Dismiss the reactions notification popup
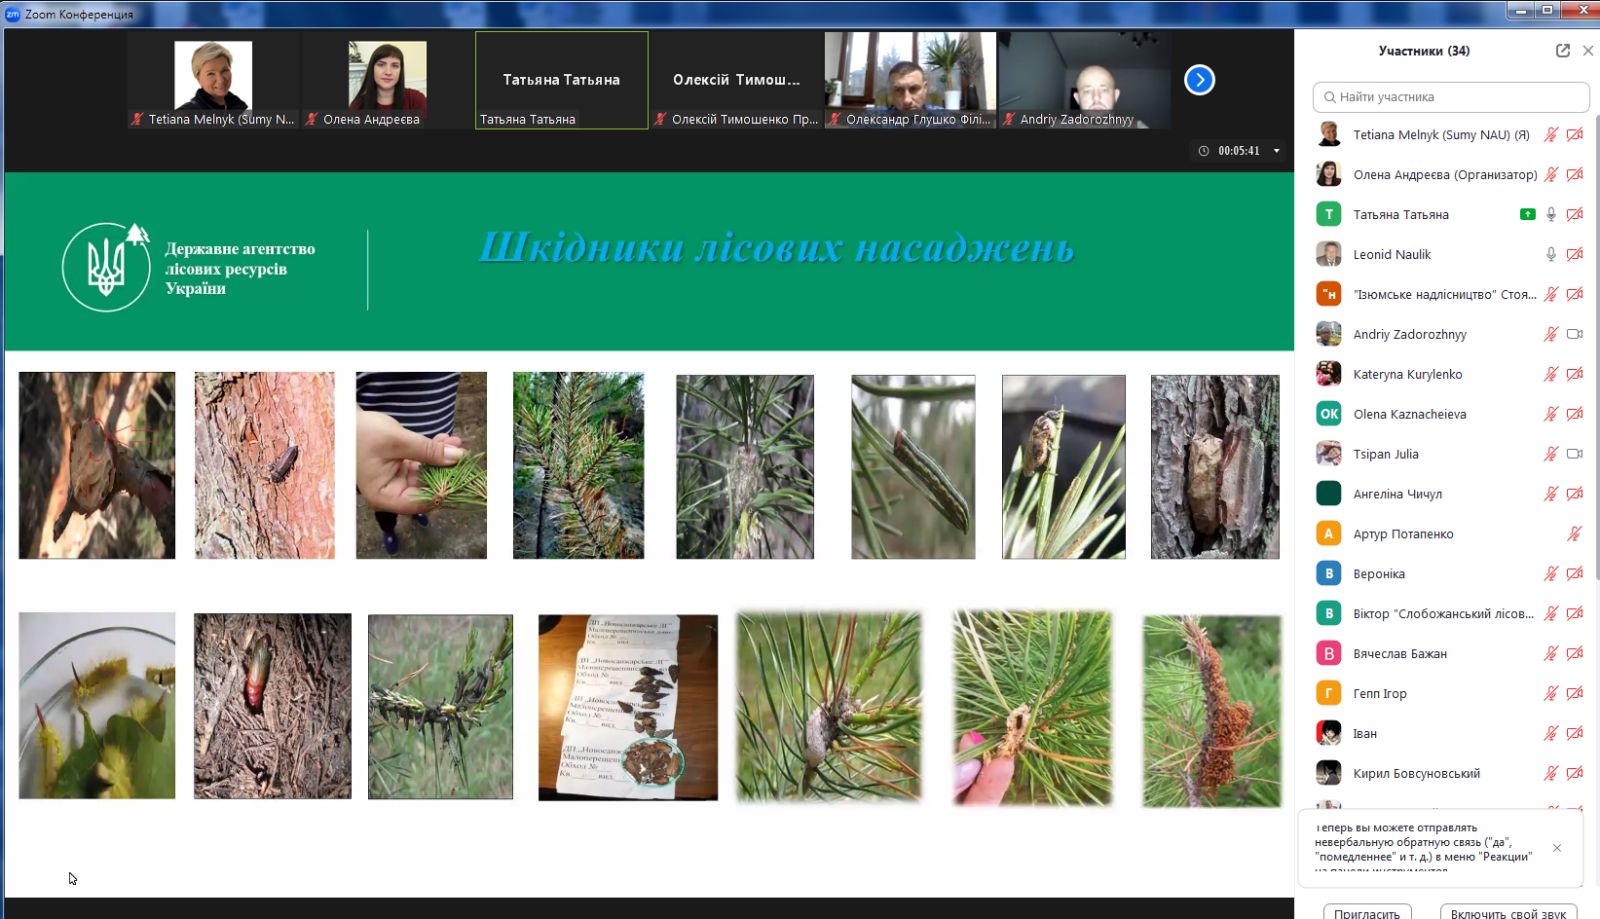The width and height of the screenshot is (1600, 919). pyautogui.click(x=1557, y=848)
